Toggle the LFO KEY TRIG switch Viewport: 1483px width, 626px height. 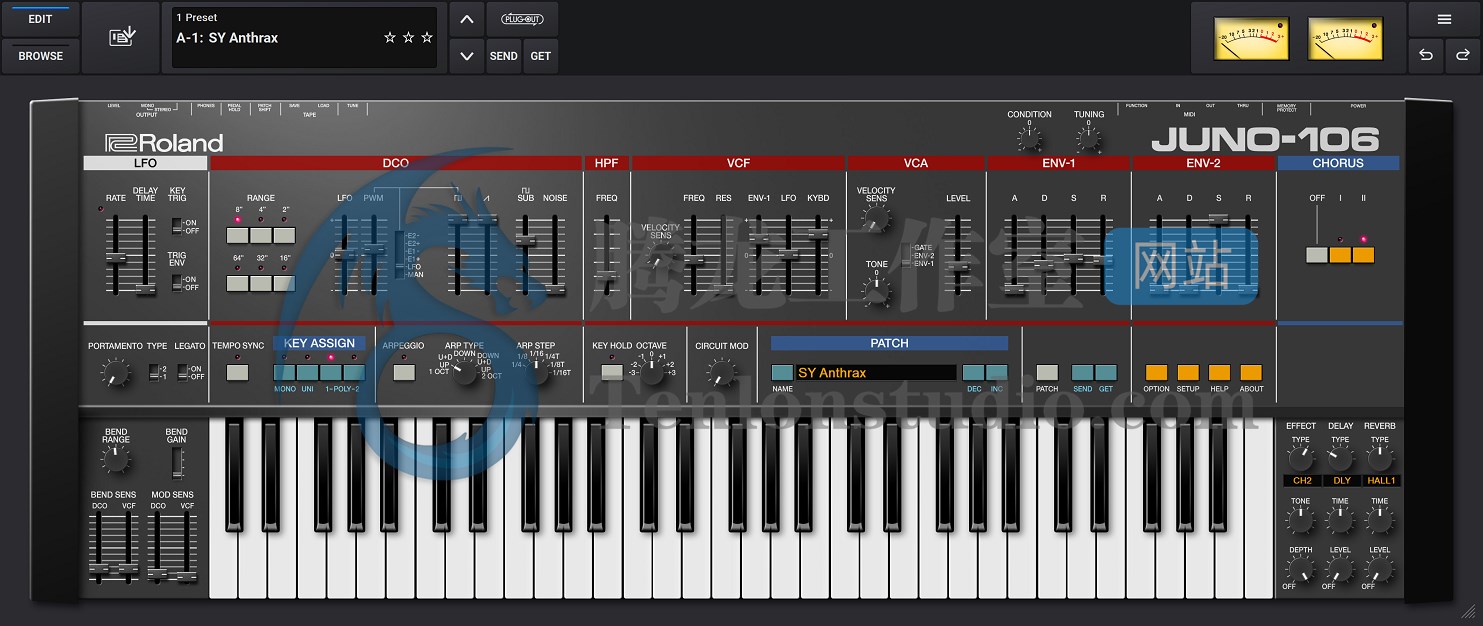(176, 226)
